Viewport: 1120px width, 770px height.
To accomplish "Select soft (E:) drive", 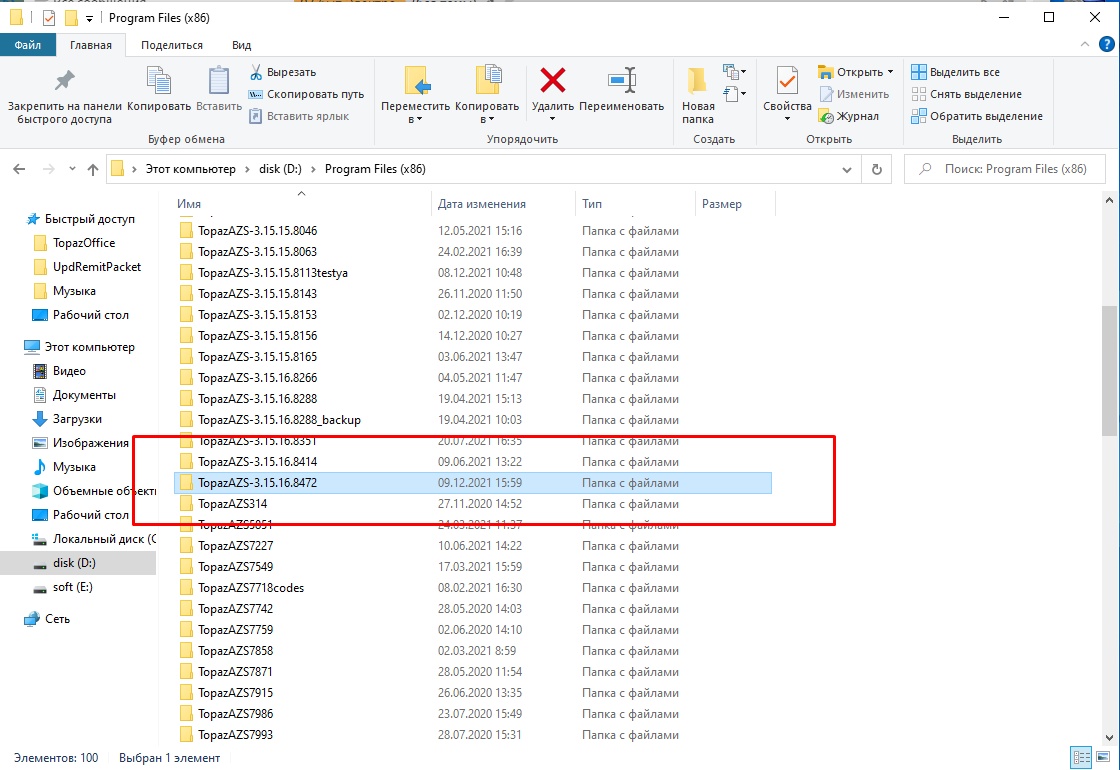I will [72, 587].
